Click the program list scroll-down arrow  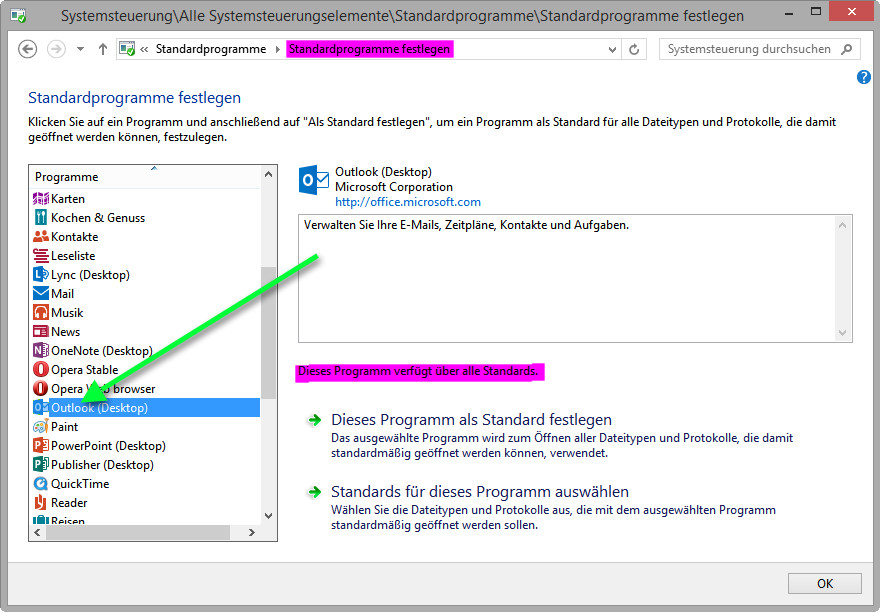269,516
